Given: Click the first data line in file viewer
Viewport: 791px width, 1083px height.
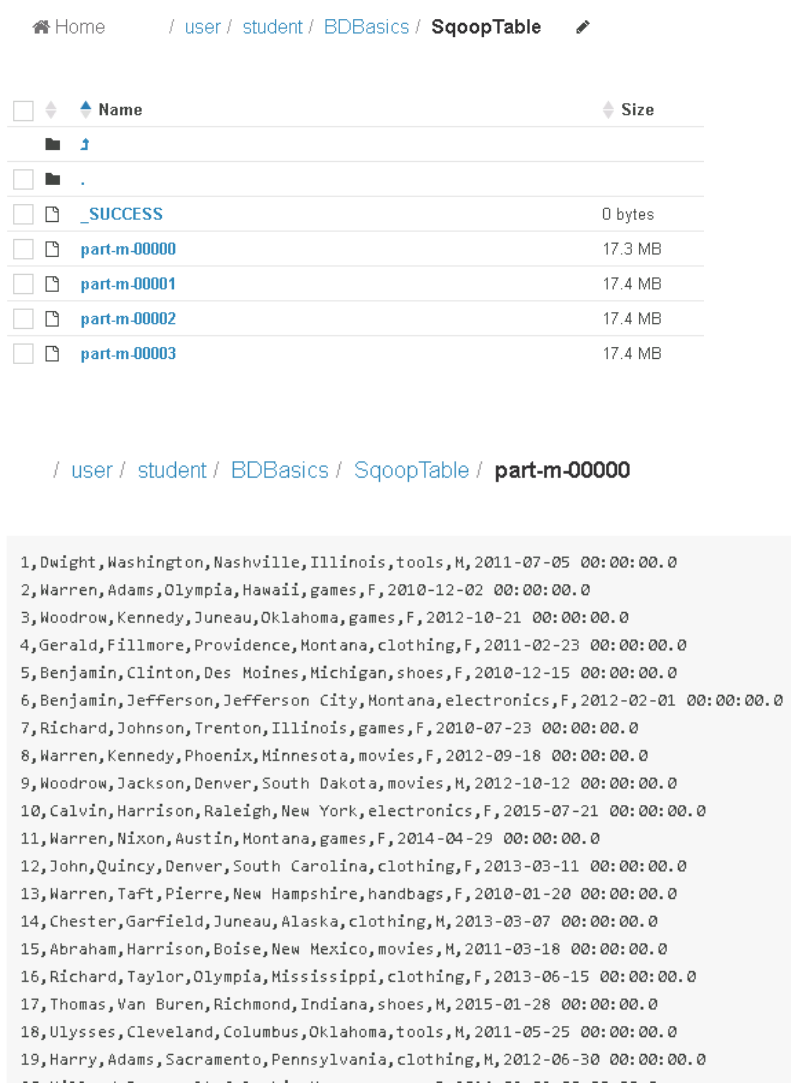Looking at the screenshot, I should click(350, 563).
